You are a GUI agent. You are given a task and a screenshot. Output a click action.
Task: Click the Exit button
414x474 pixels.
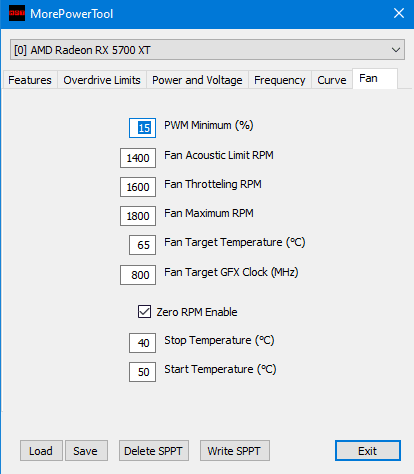(x=368, y=451)
